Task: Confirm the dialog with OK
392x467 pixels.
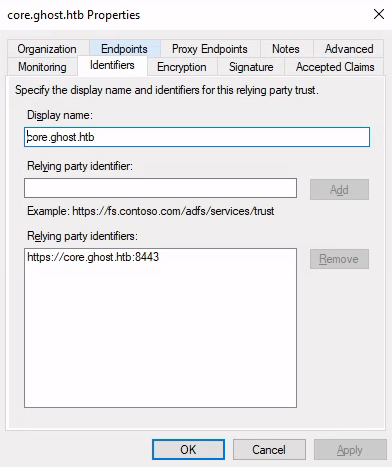Action: [x=188, y=450]
